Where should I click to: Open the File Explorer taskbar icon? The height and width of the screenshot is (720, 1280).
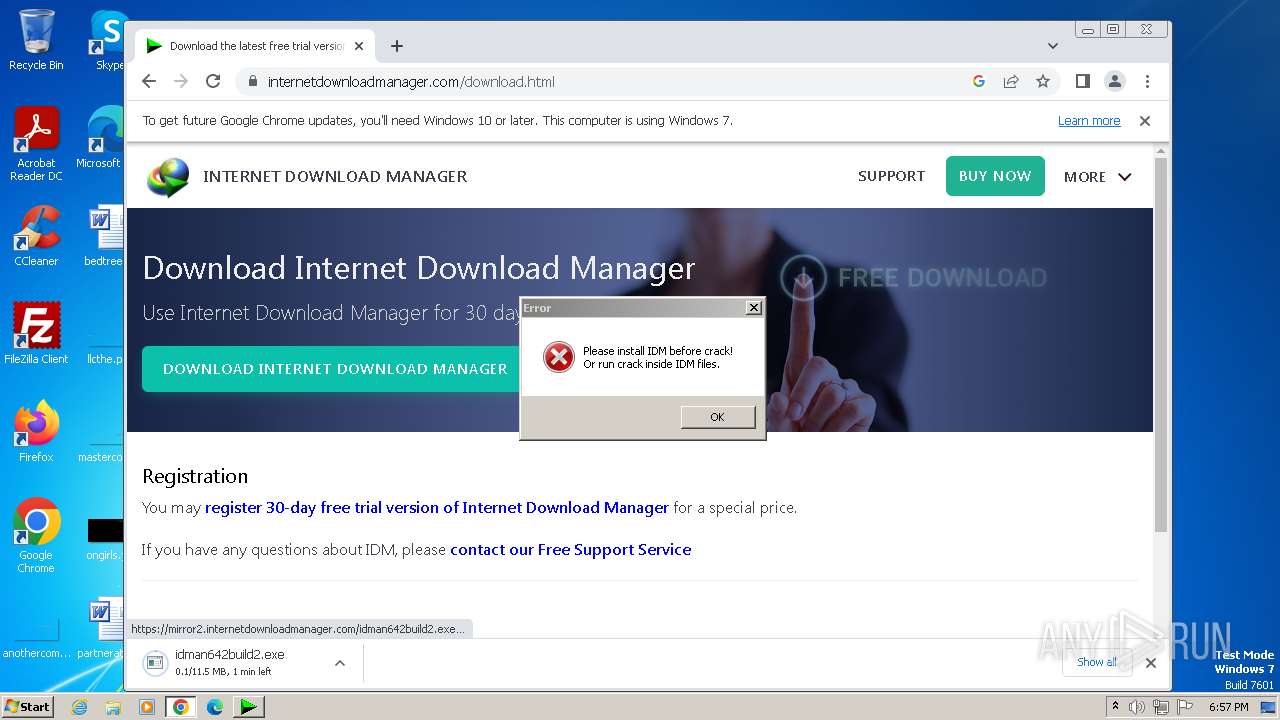pyautogui.click(x=113, y=707)
